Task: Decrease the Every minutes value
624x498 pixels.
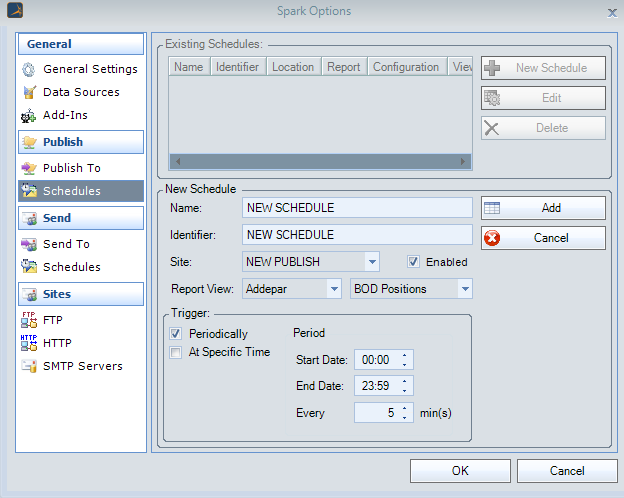Action: tap(404, 418)
